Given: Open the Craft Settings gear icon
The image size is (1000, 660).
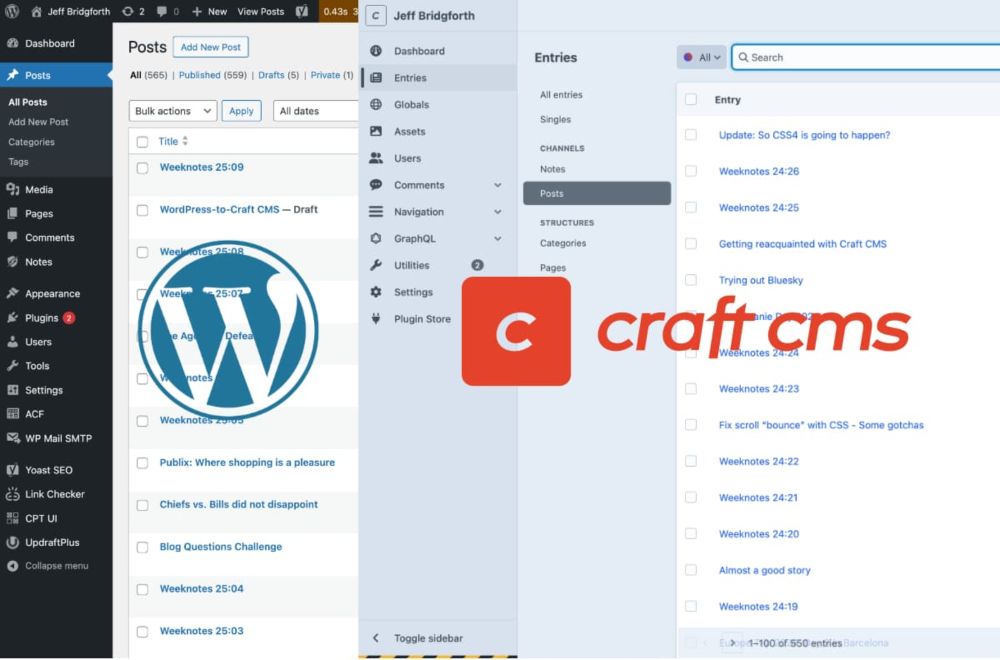Looking at the screenshot, I should pyautogui.click(x=376, y=292).
